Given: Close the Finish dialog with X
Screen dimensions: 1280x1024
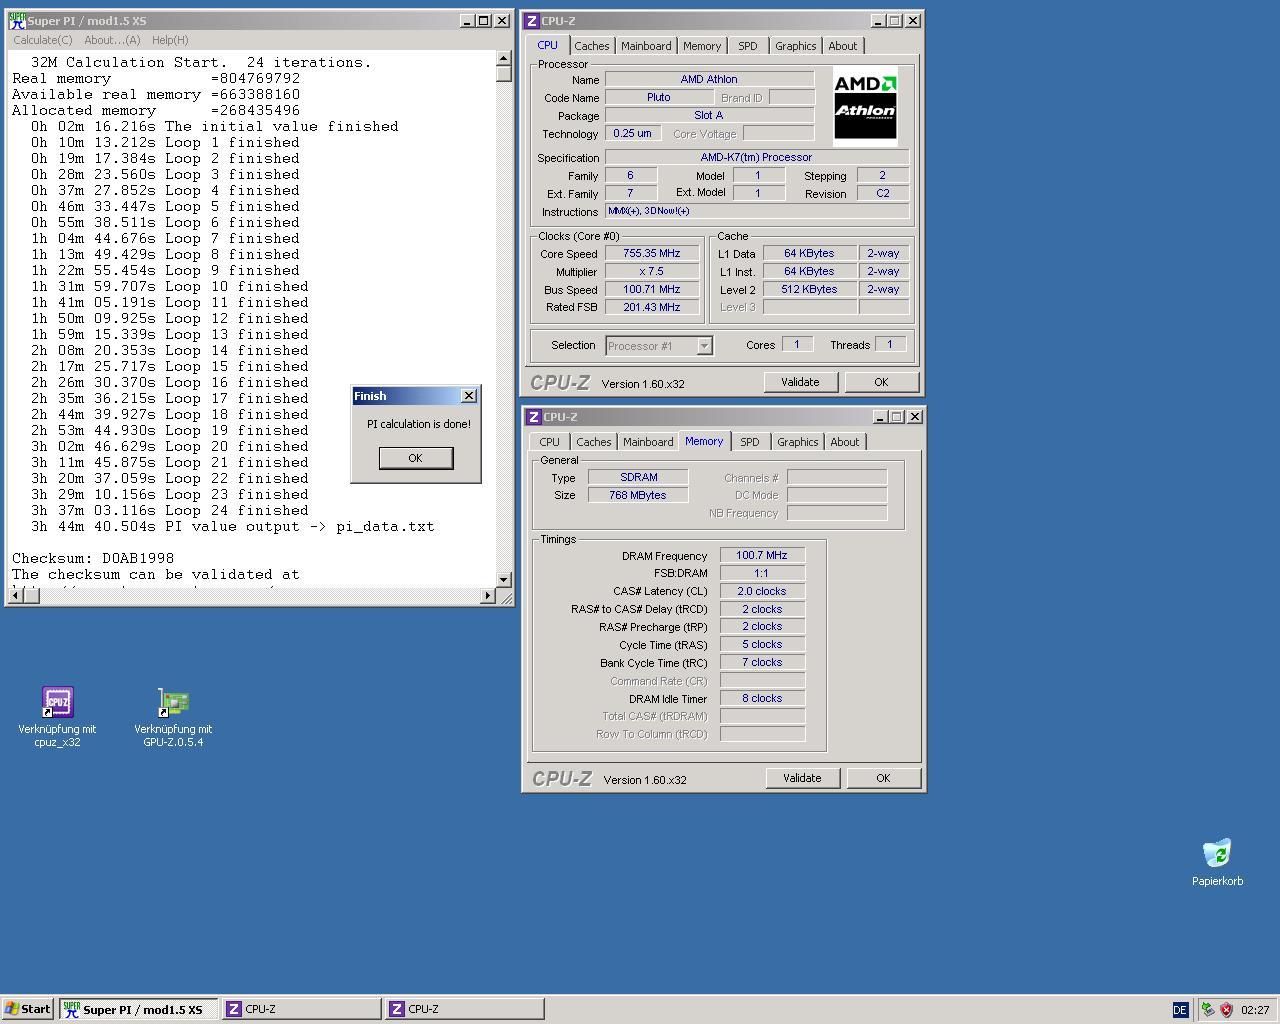Looking at the screenshot, I should tap(469, 396).
